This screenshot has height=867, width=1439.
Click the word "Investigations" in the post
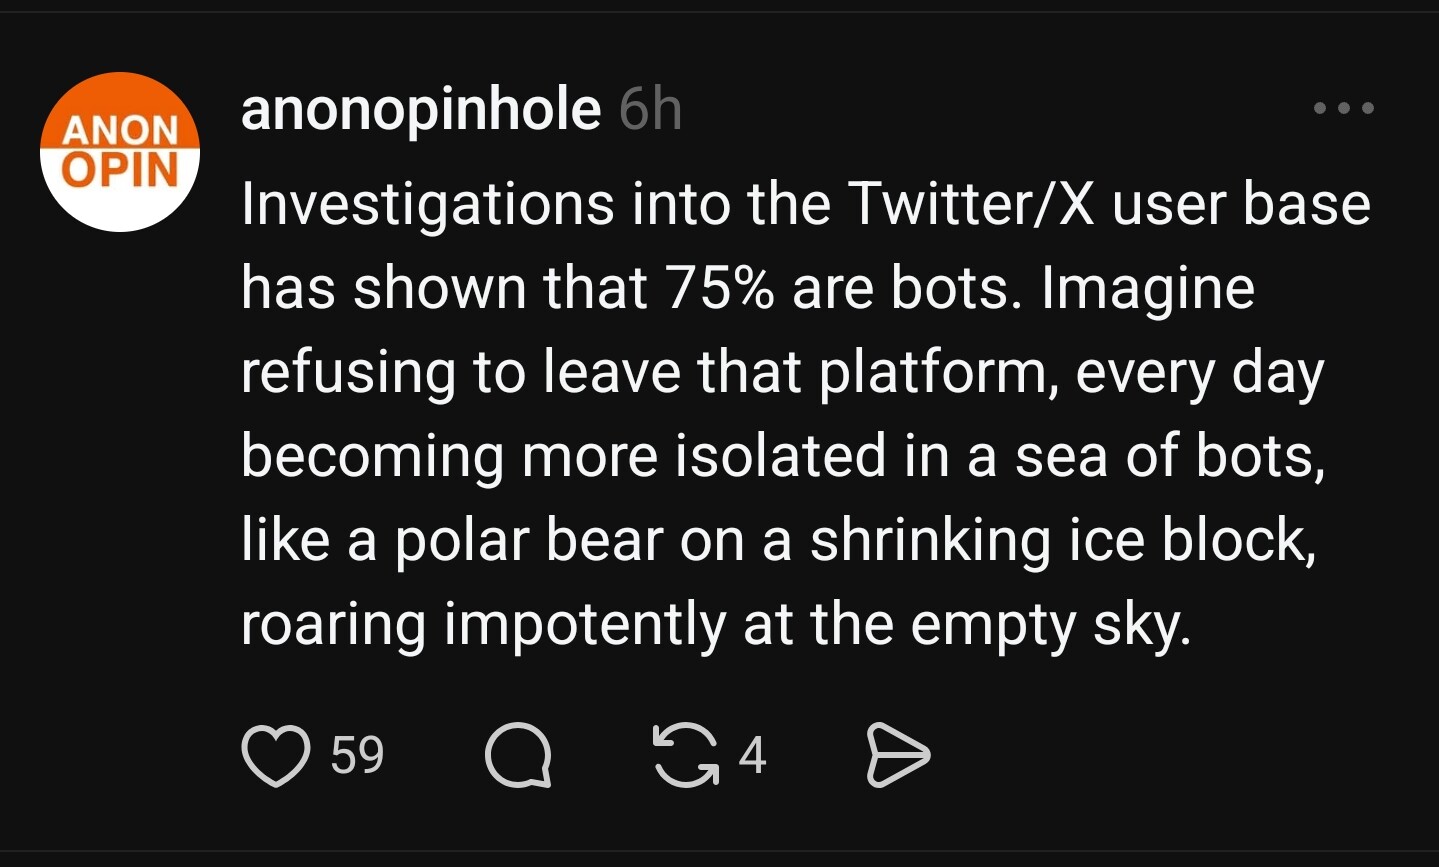point(428,205)
